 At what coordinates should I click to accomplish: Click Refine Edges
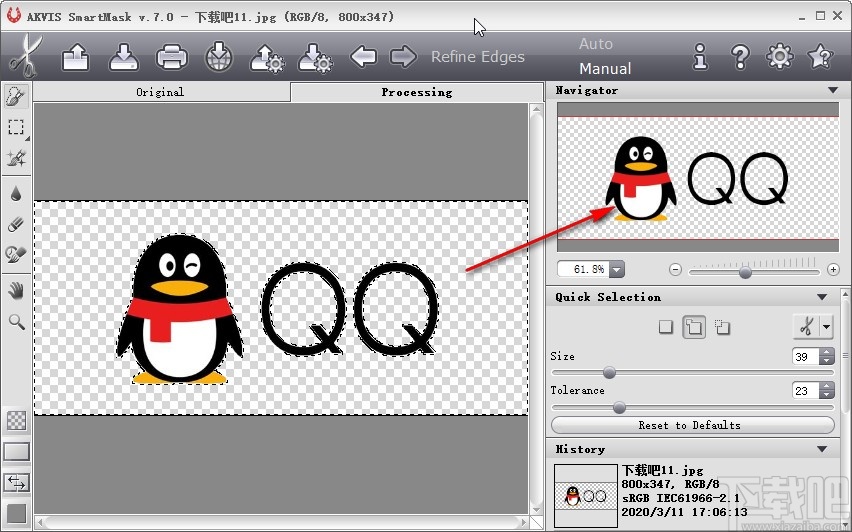478,57
